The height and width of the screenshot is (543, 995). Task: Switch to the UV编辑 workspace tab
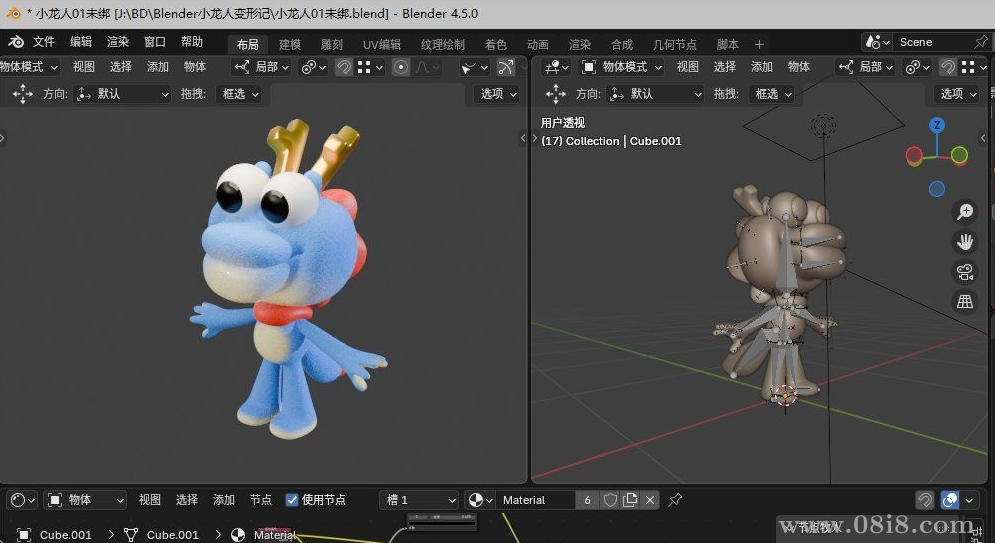coord(381,44)
